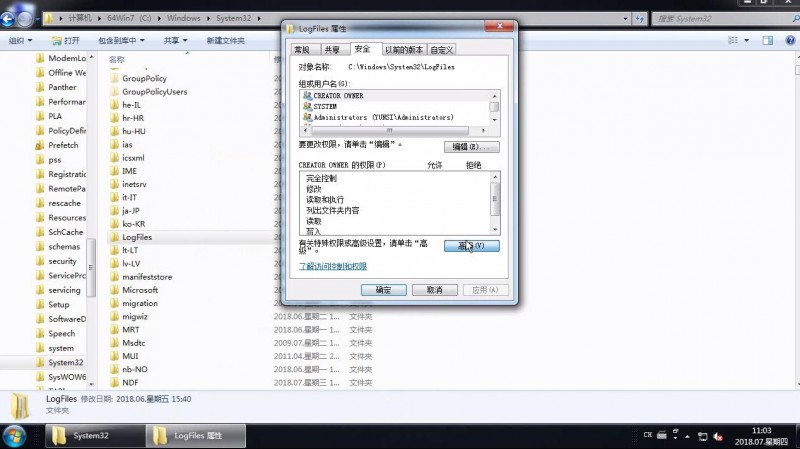The image size is (800, 449).
Task: Toggle the Explorer preview pane icon
Action: (x=768, y=40)
